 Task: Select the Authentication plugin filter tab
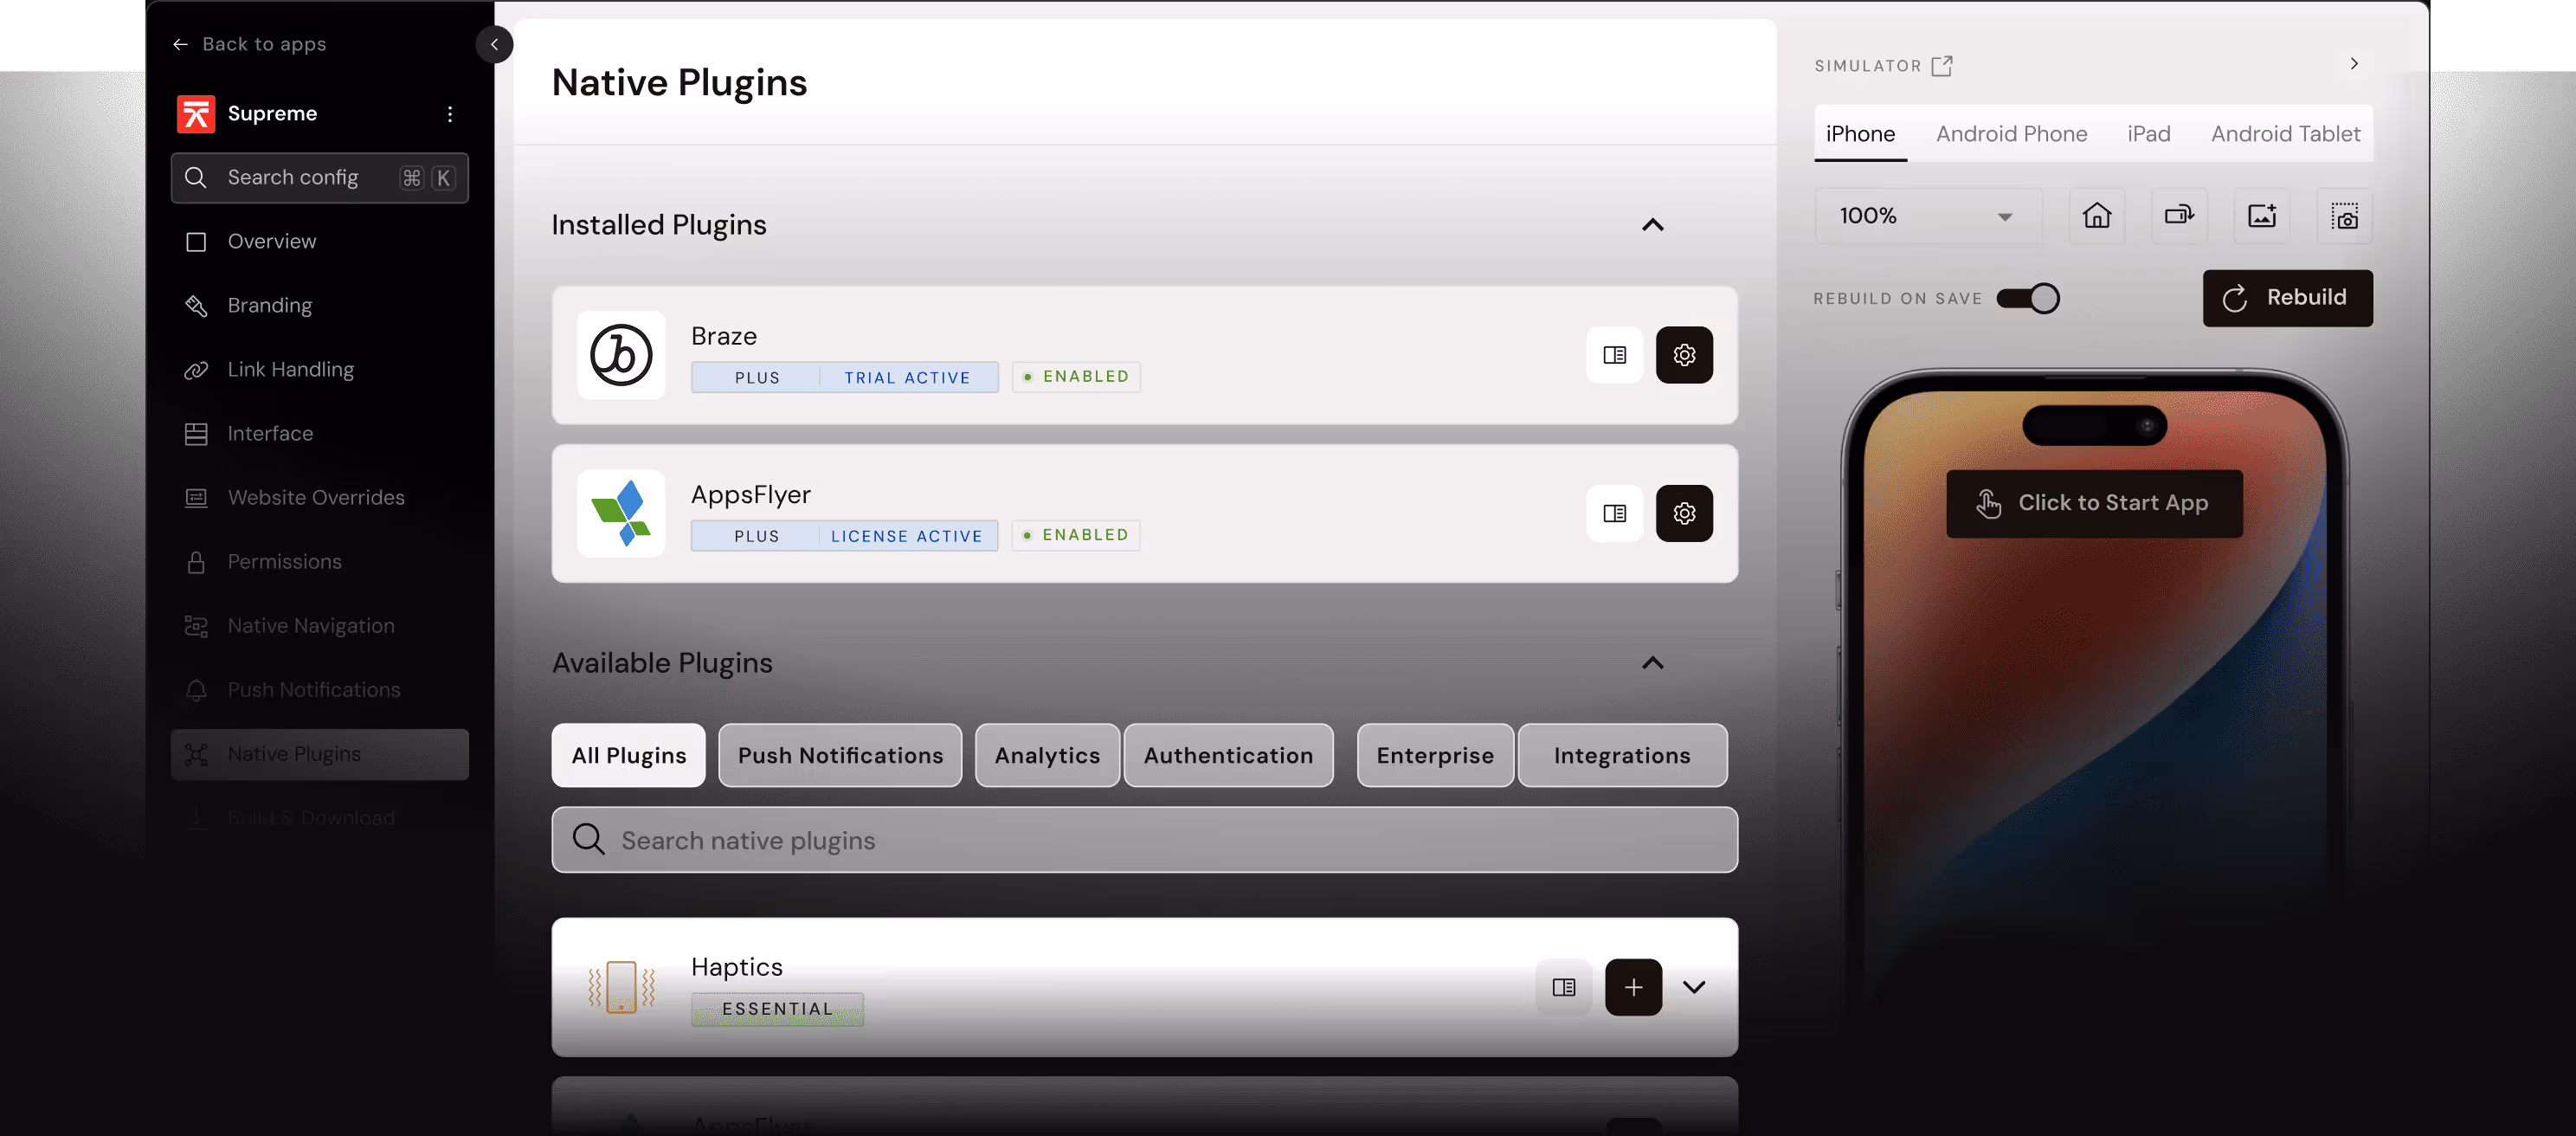coord(1229,755)
